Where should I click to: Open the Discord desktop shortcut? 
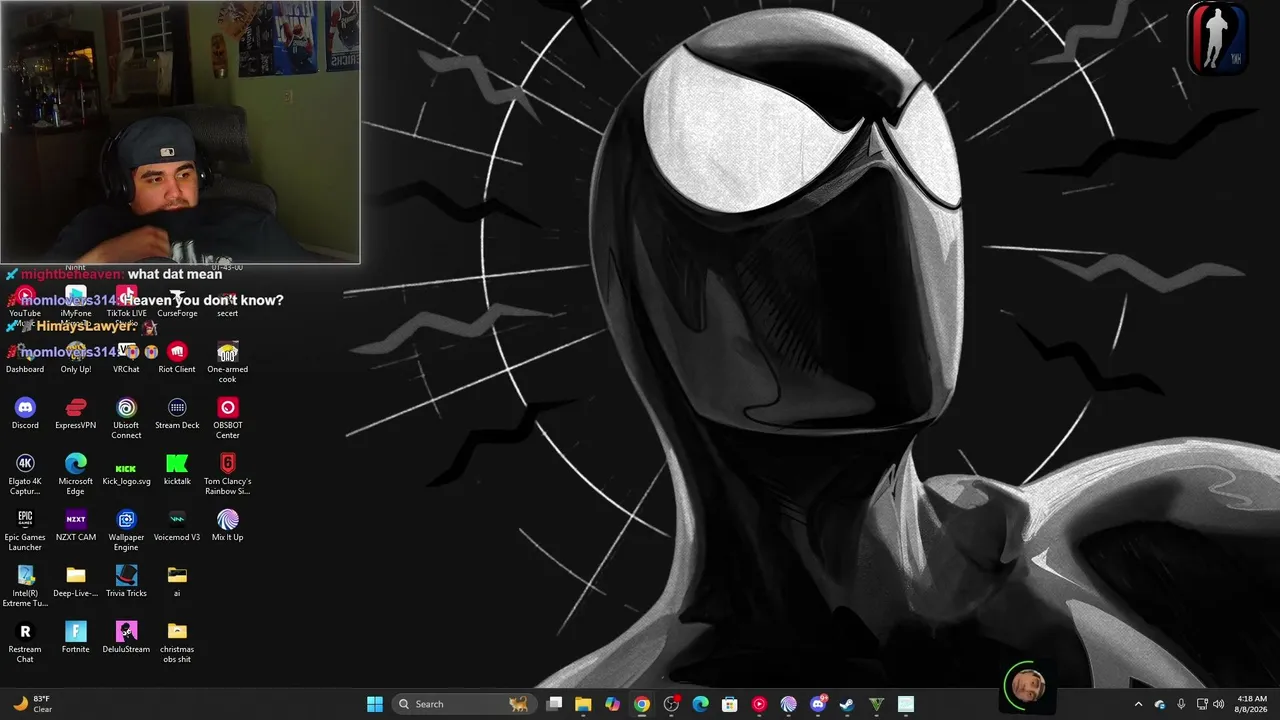coord(25,413)
